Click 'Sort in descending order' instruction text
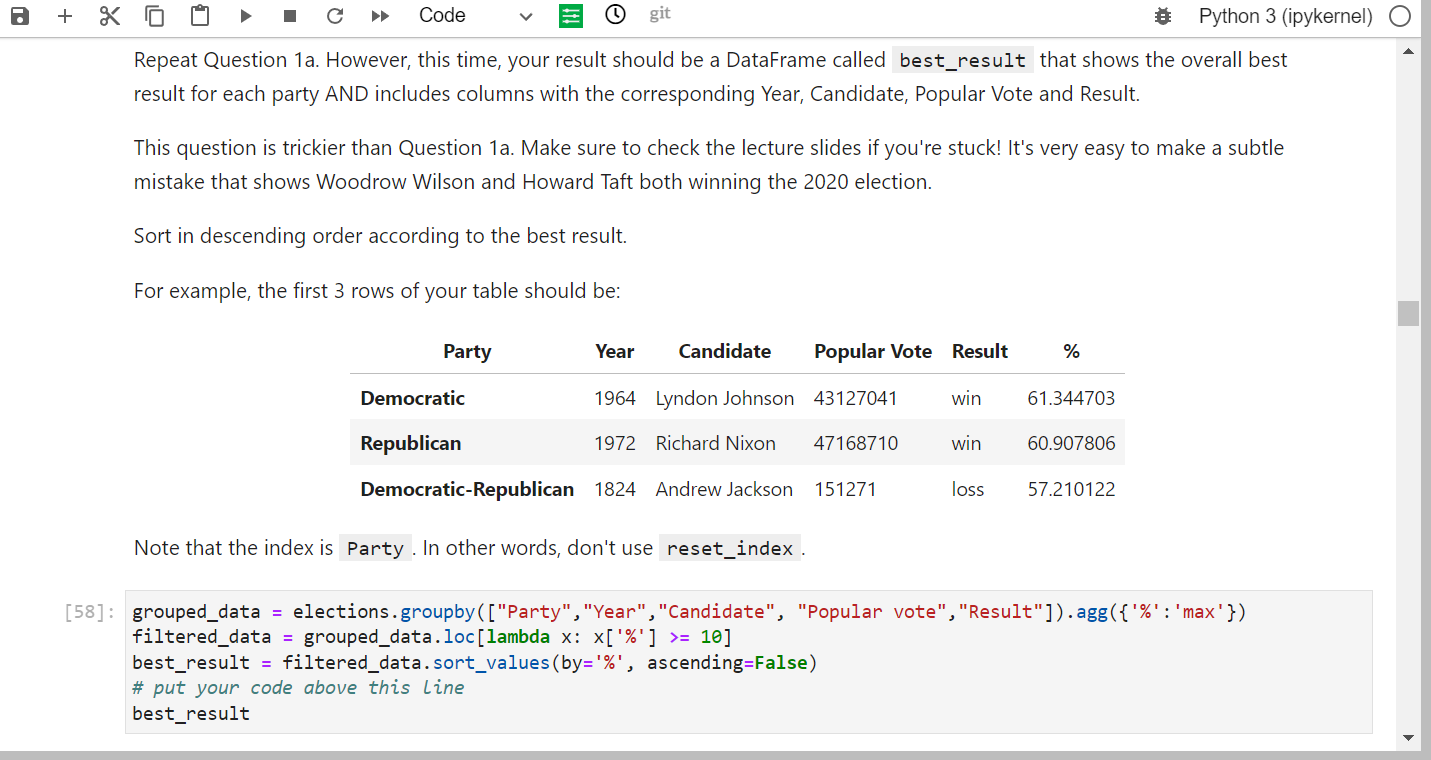This screenshot has width=1431, height=760. [380, 236]
